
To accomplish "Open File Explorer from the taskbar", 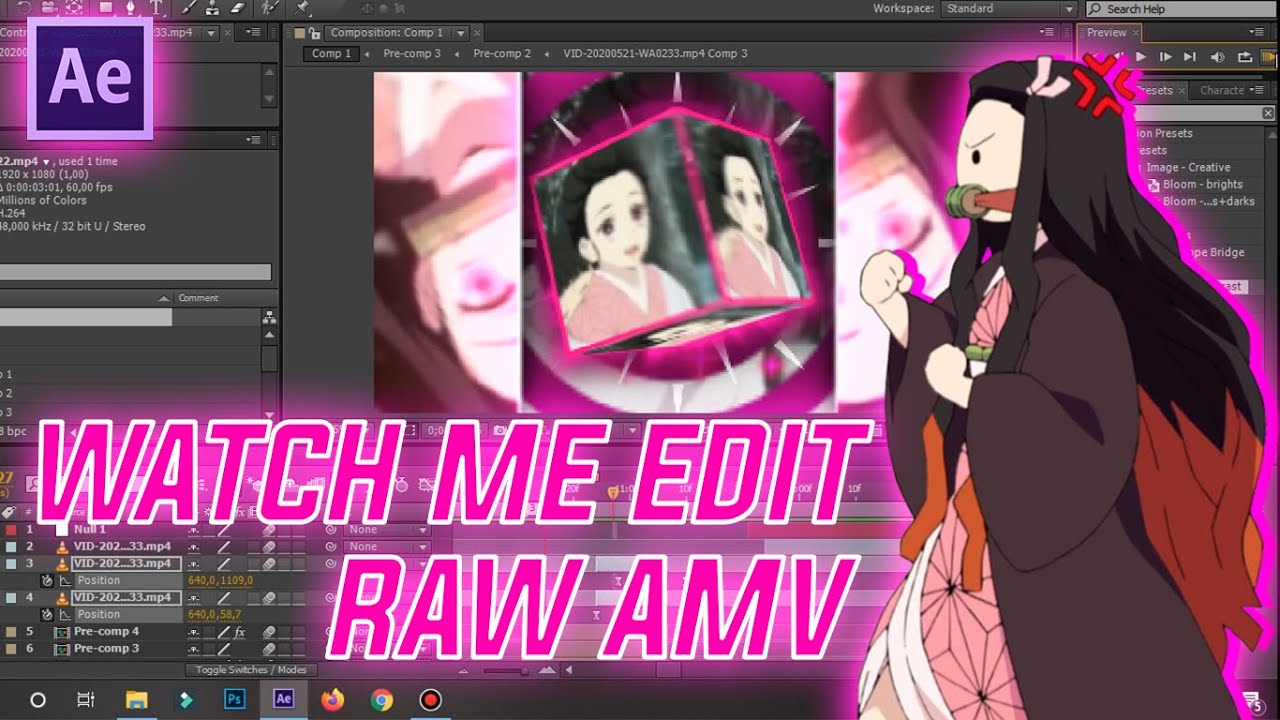I will [136, 700].
